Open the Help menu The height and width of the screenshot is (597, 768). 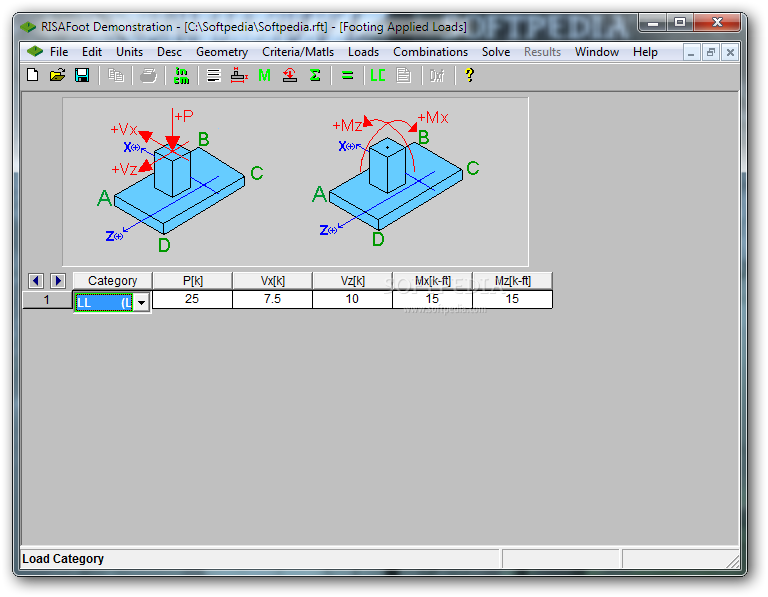click(645, 52)
